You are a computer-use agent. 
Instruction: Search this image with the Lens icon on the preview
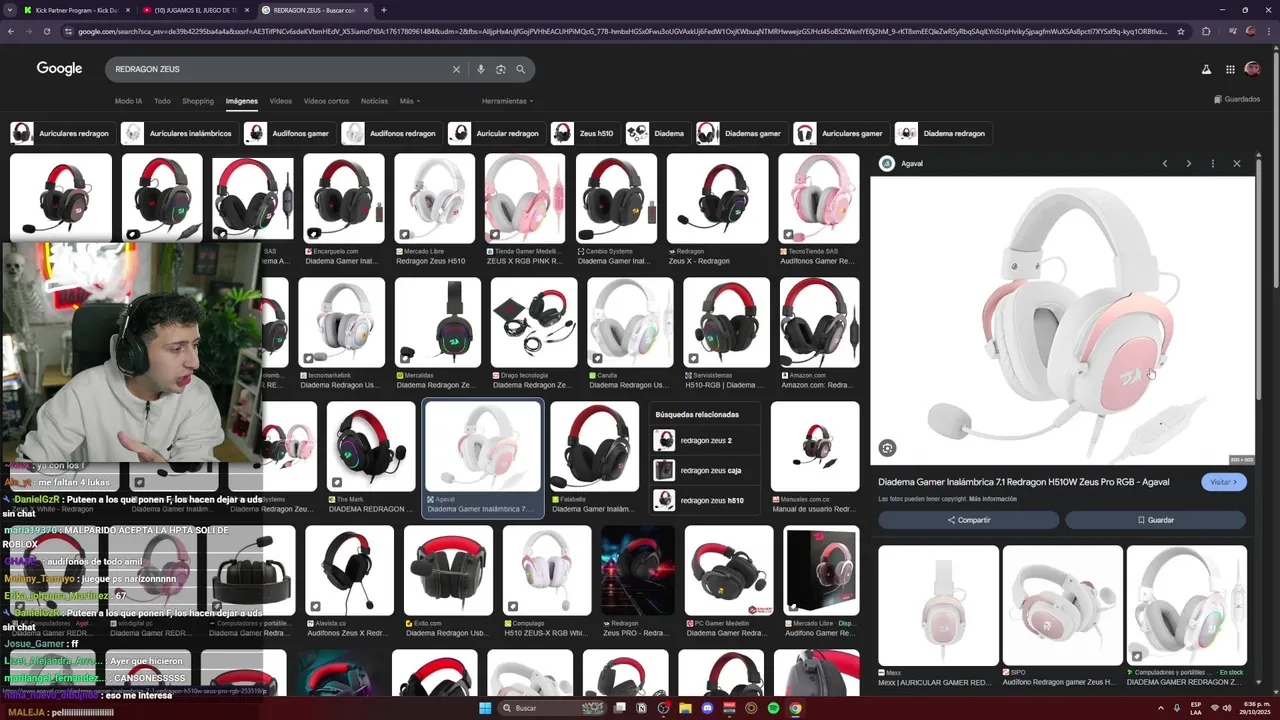(x=887, y=448)
